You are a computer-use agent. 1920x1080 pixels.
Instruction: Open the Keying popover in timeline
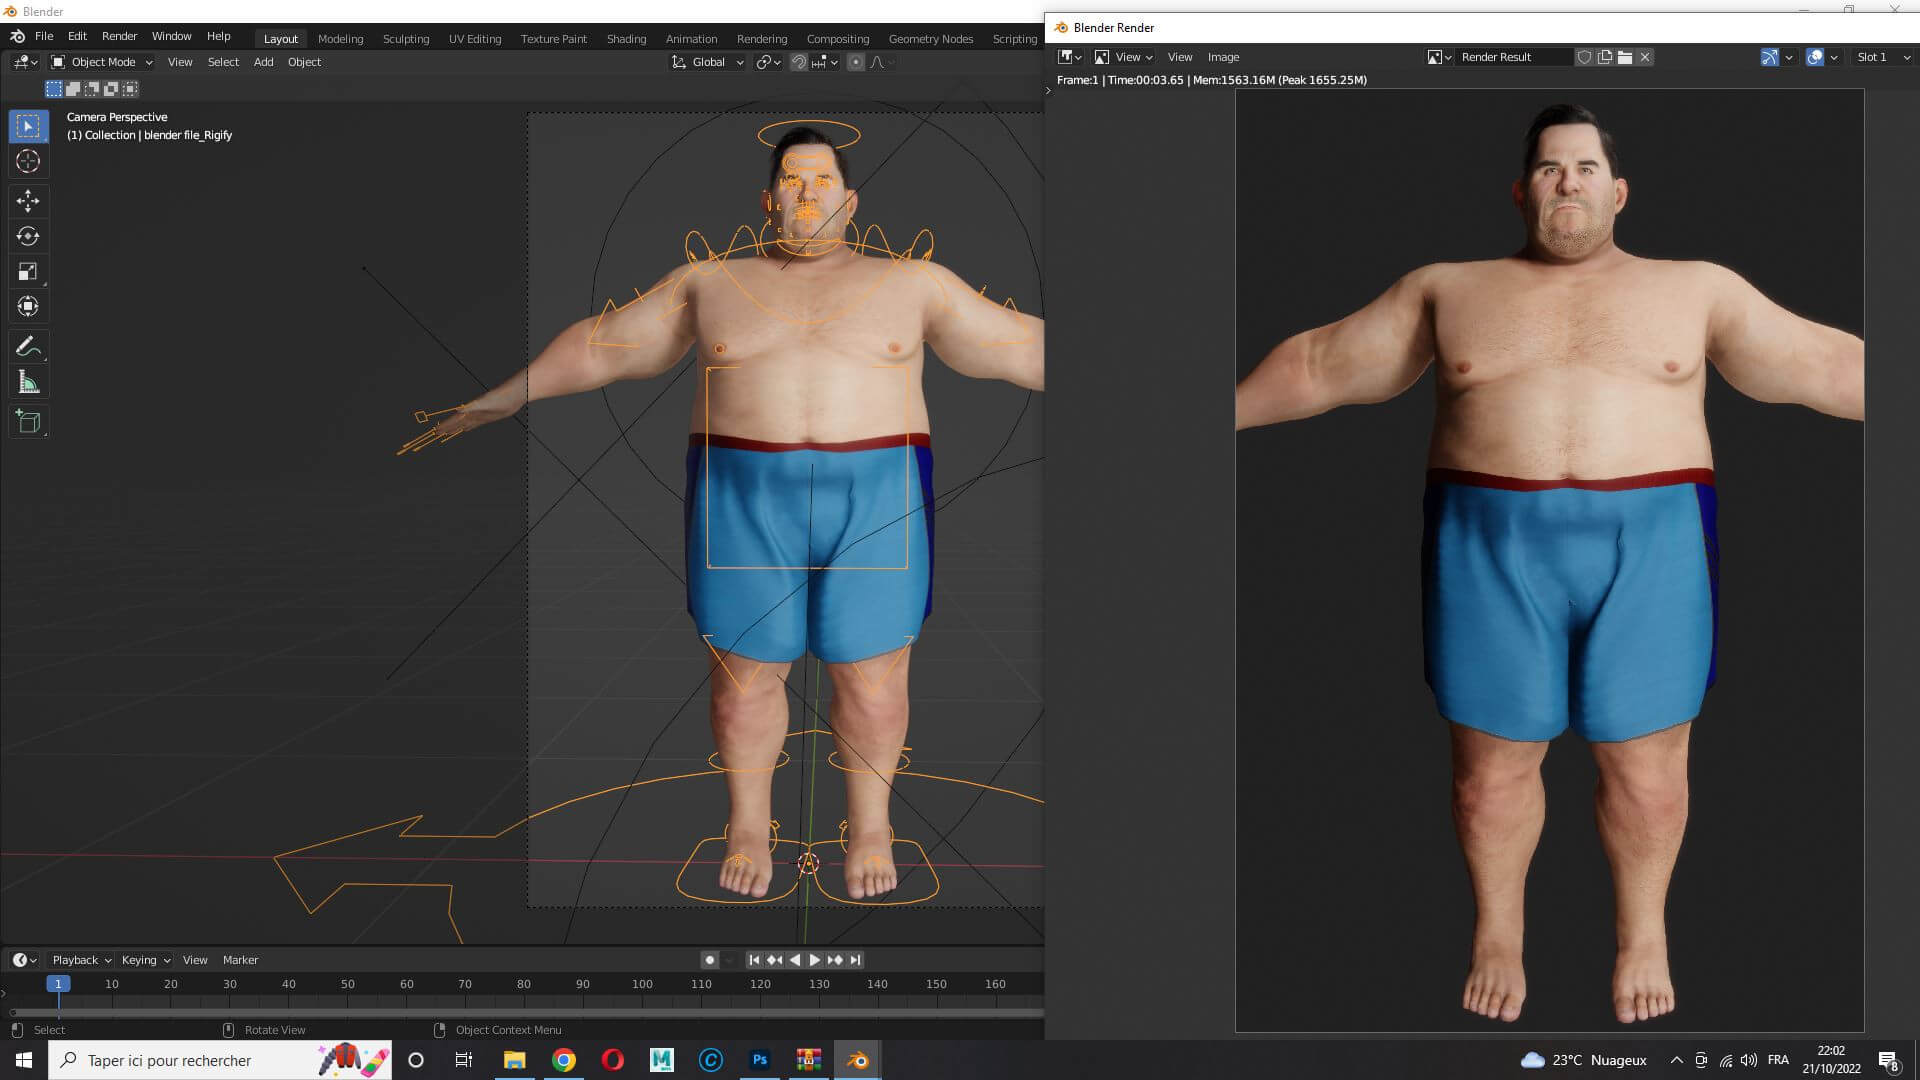point(146,960)
